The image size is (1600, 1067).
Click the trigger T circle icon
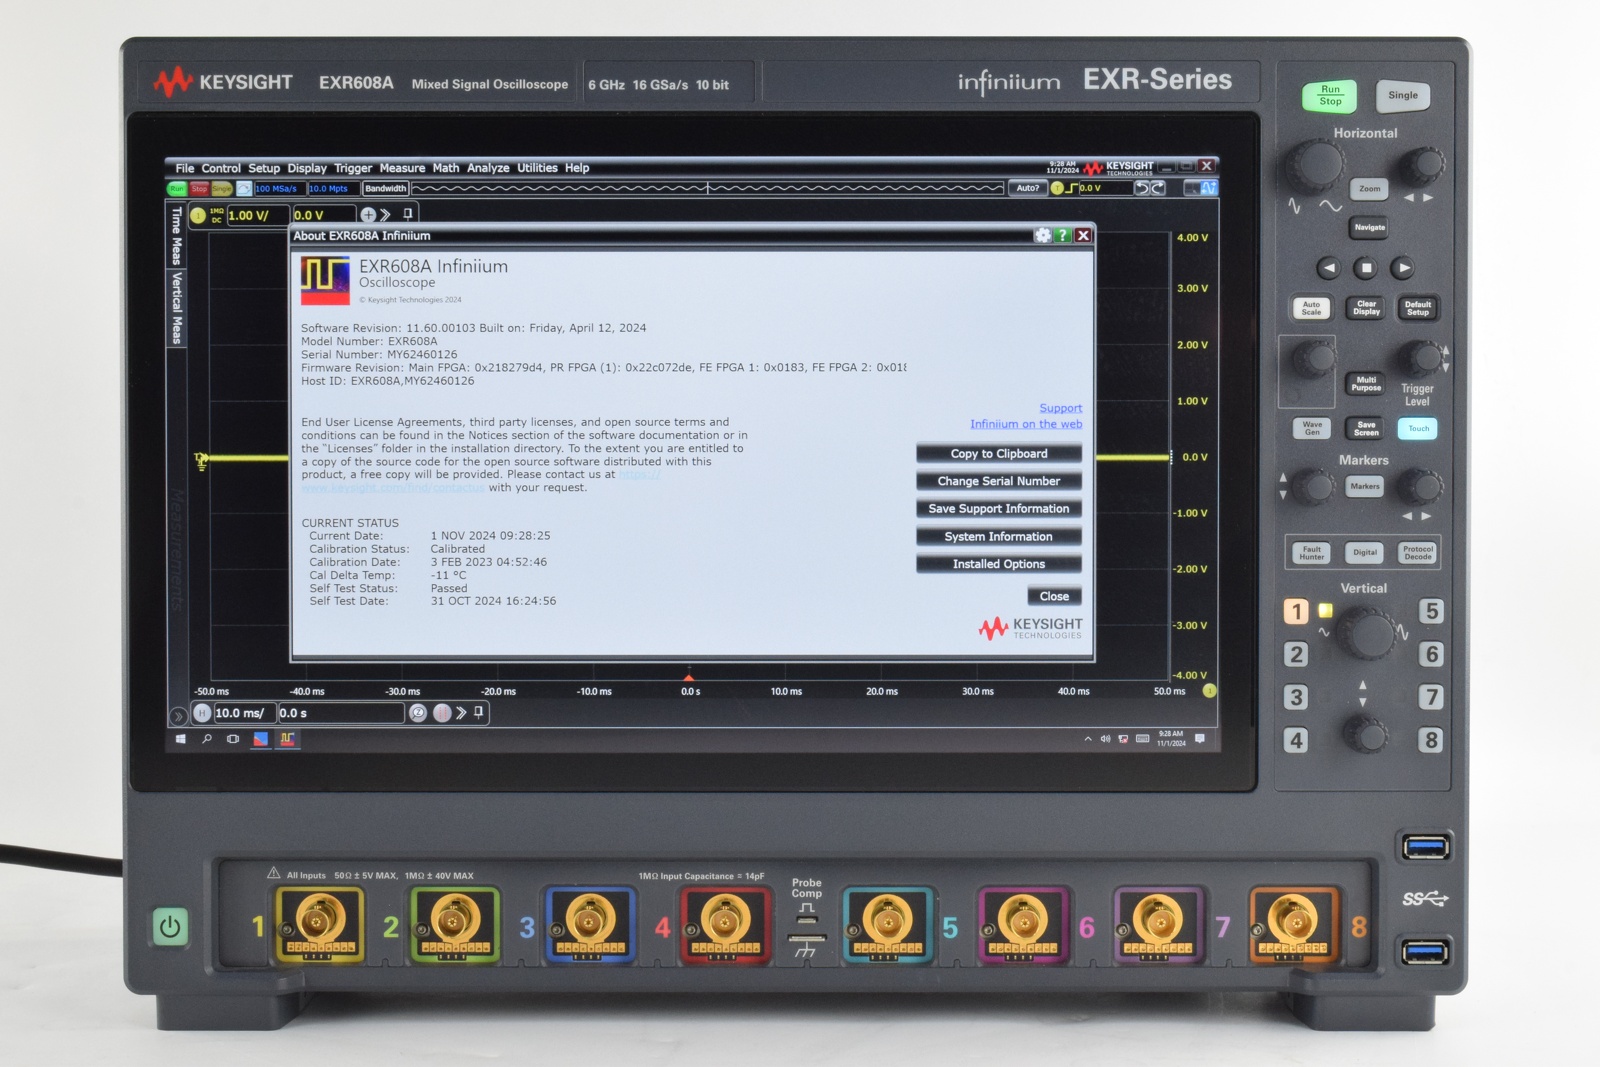(1057, 188)
